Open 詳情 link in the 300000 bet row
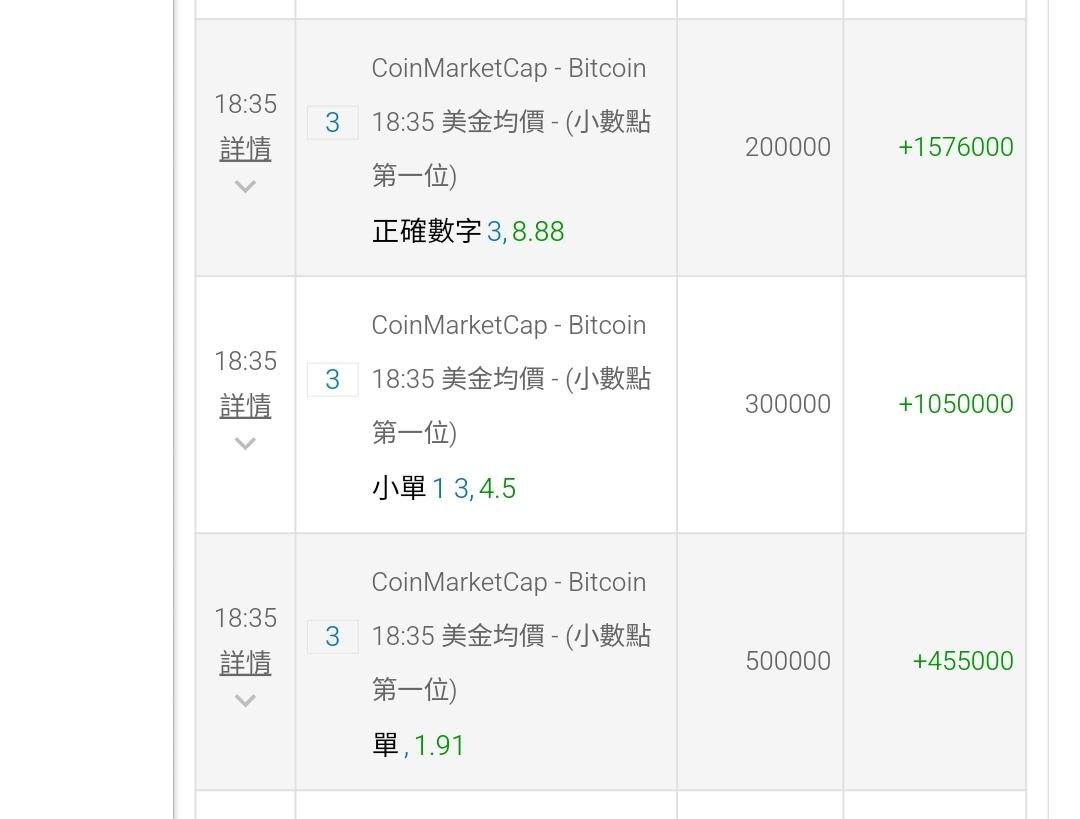1080x819 pixels. pos(245,406)
